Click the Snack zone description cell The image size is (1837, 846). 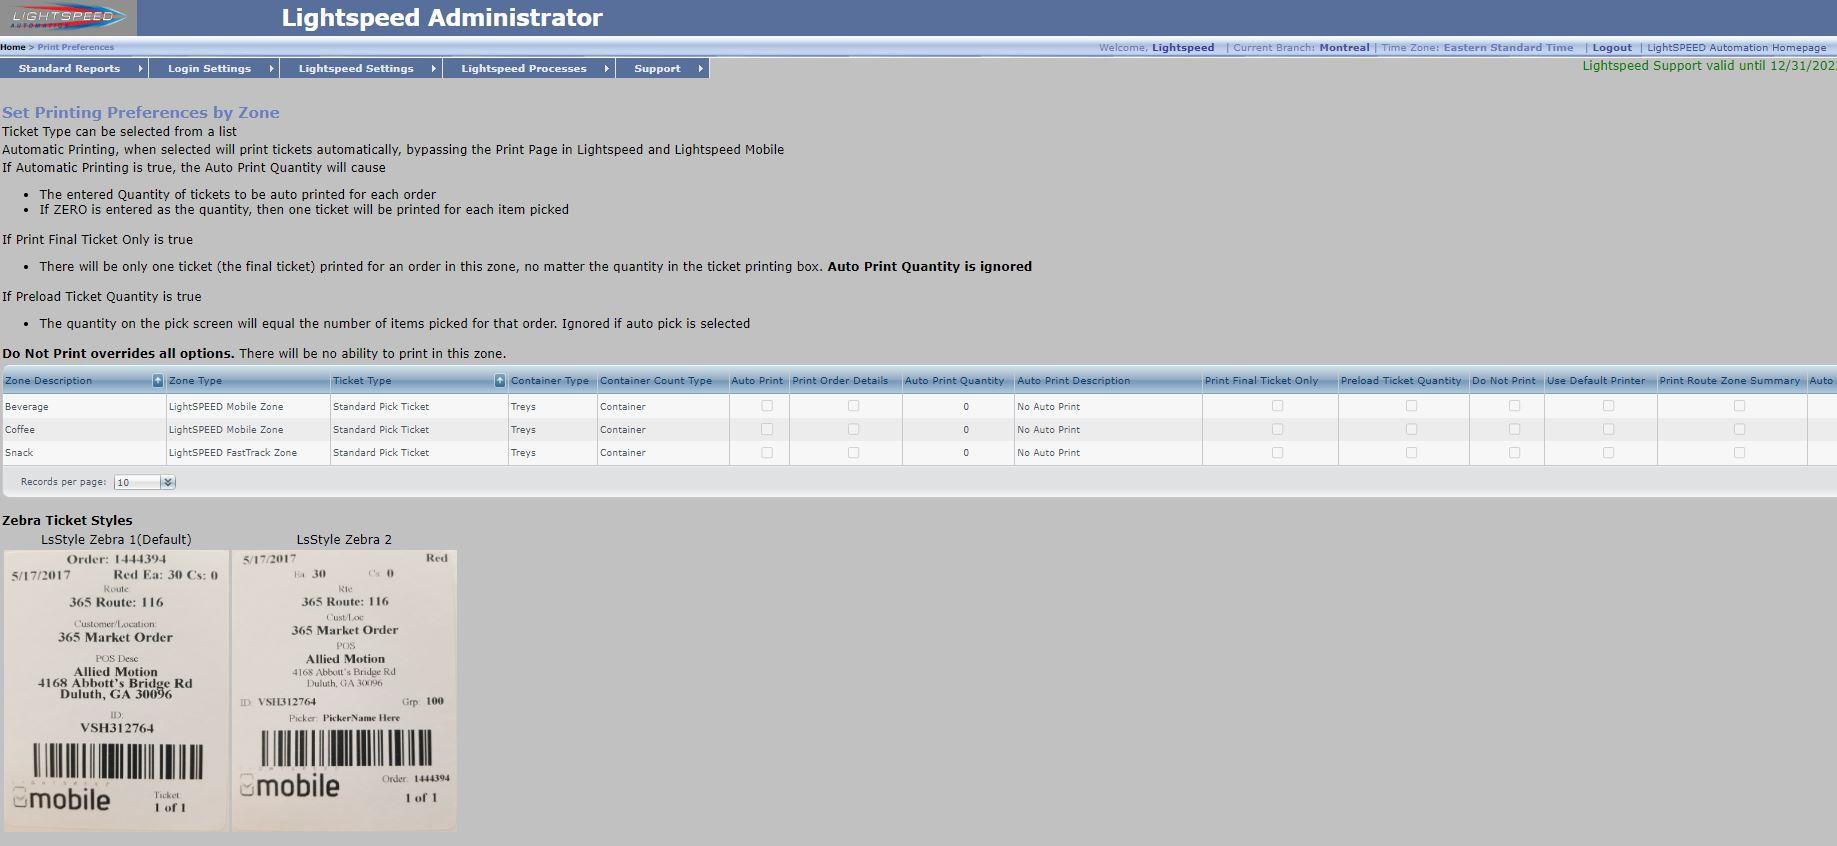pyautogui.click(x=84, y=453)
